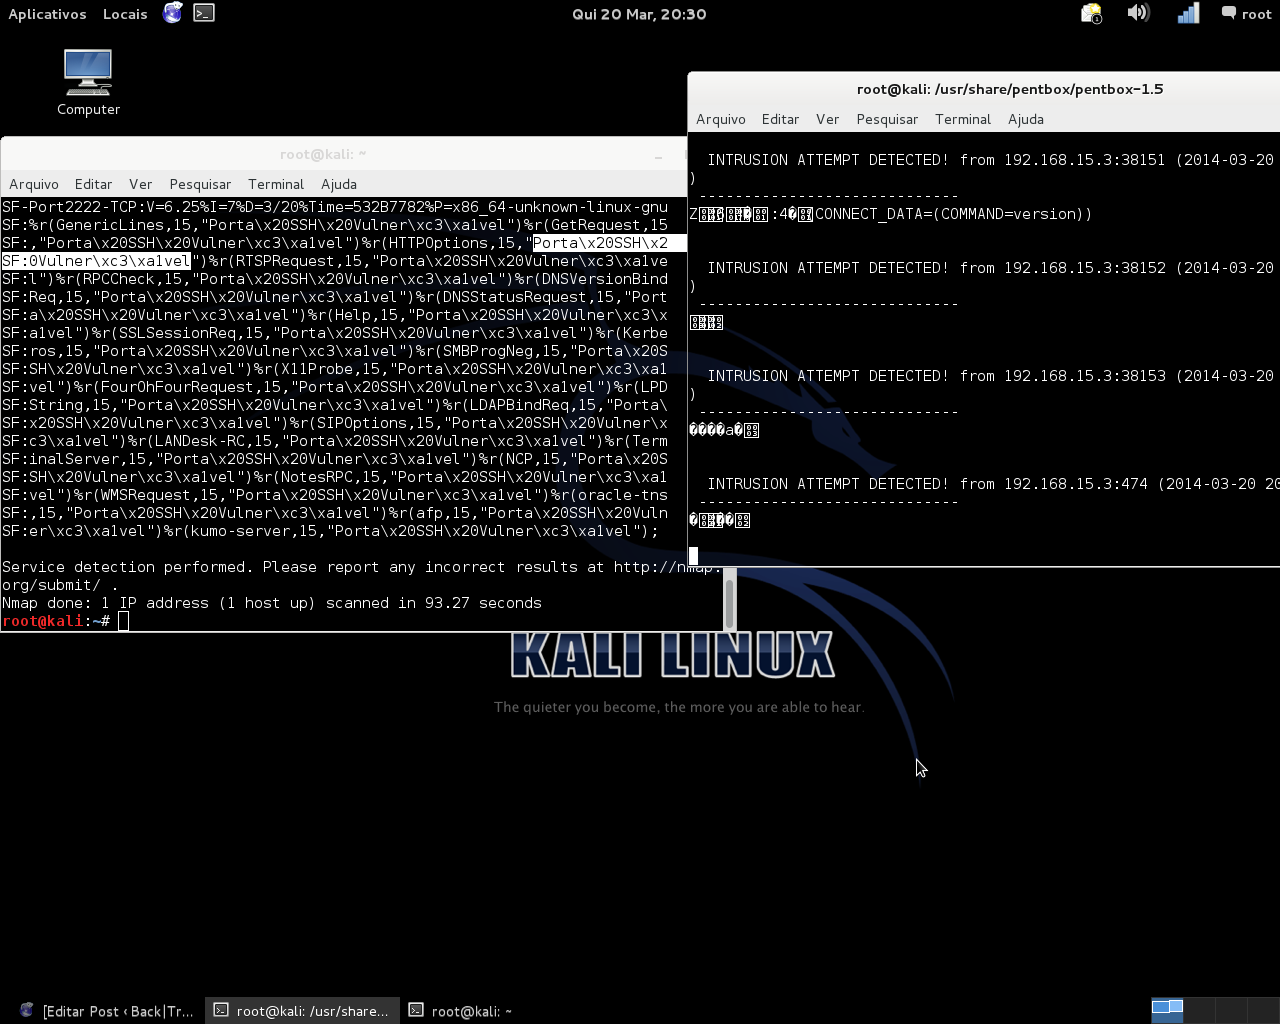Click the highlighted Porta\x20SSH selected text
Viewport: 1280px width, 1024px height.
click(x=608, y=243)
